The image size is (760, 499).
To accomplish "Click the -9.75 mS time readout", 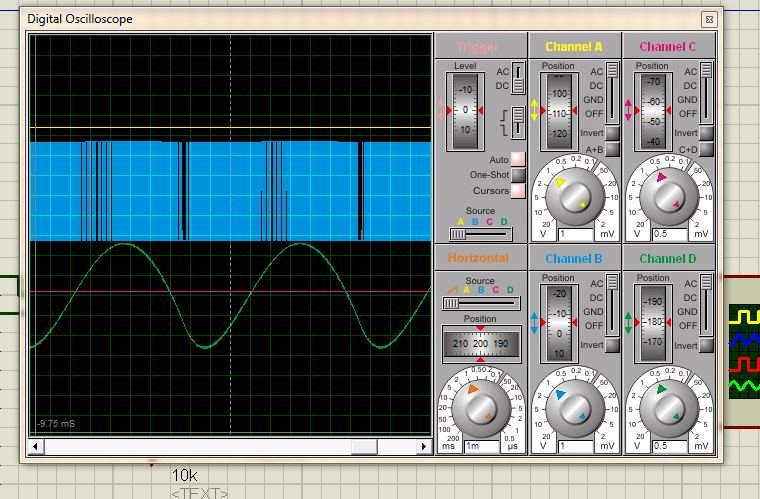I will pyautogui.click(x=56, y=423).
